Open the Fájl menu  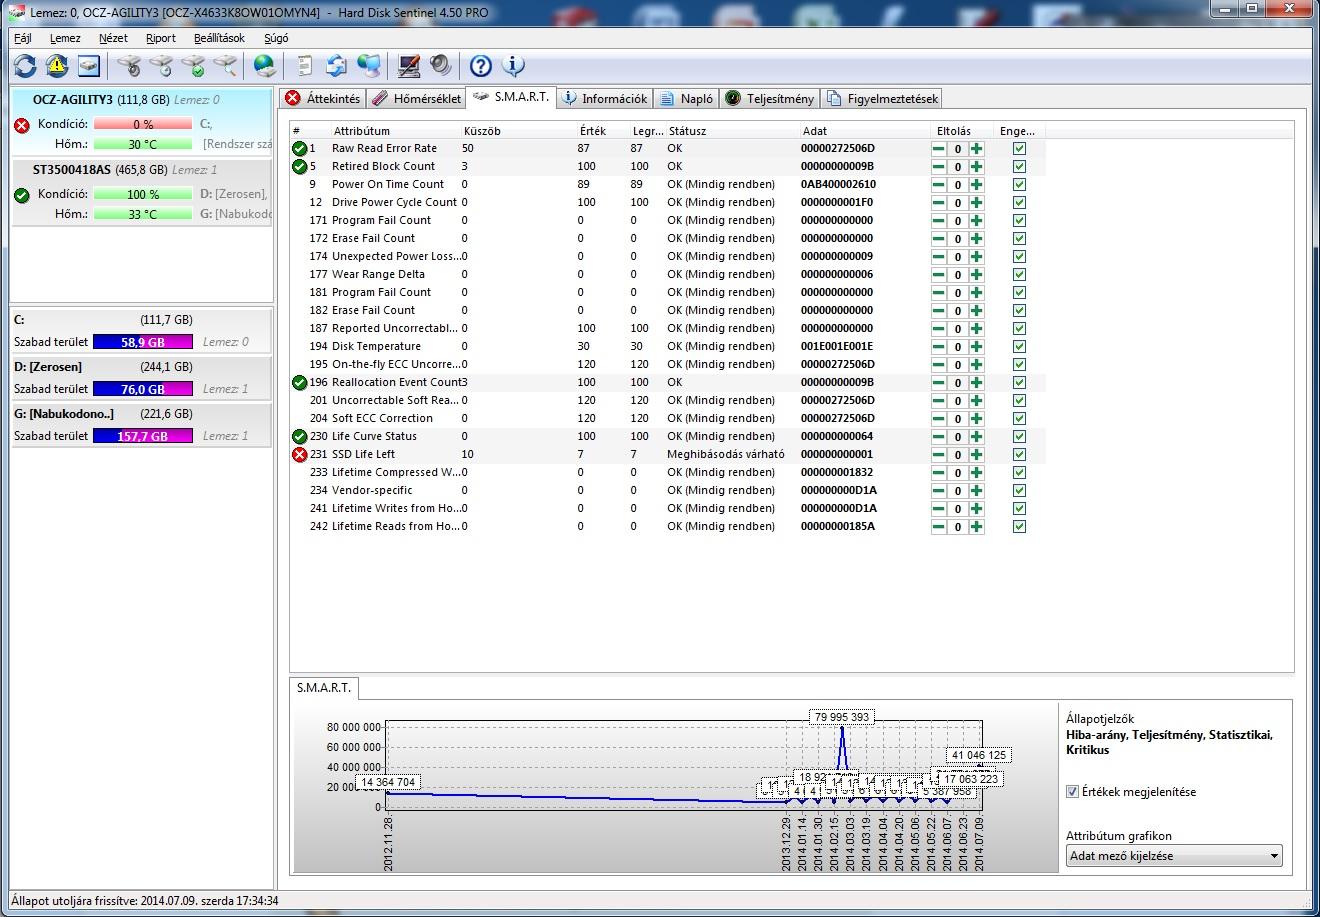point(22,38)
